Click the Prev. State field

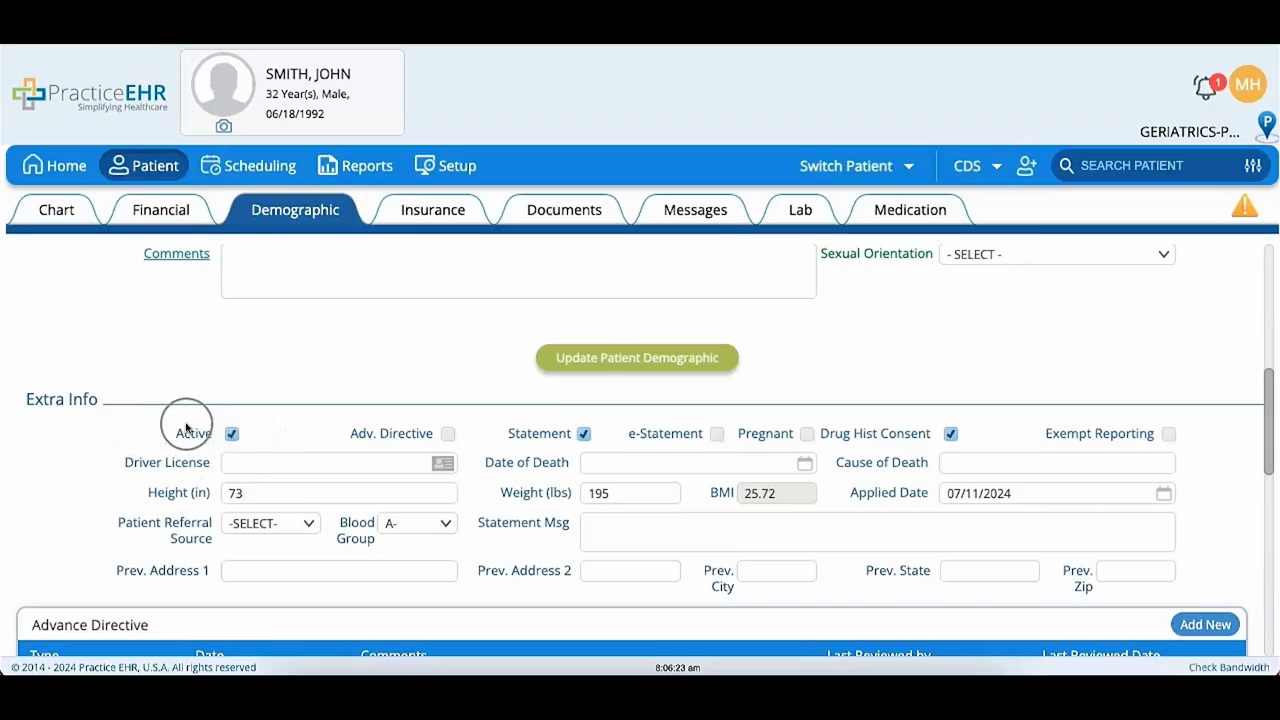tap(990, 571)
